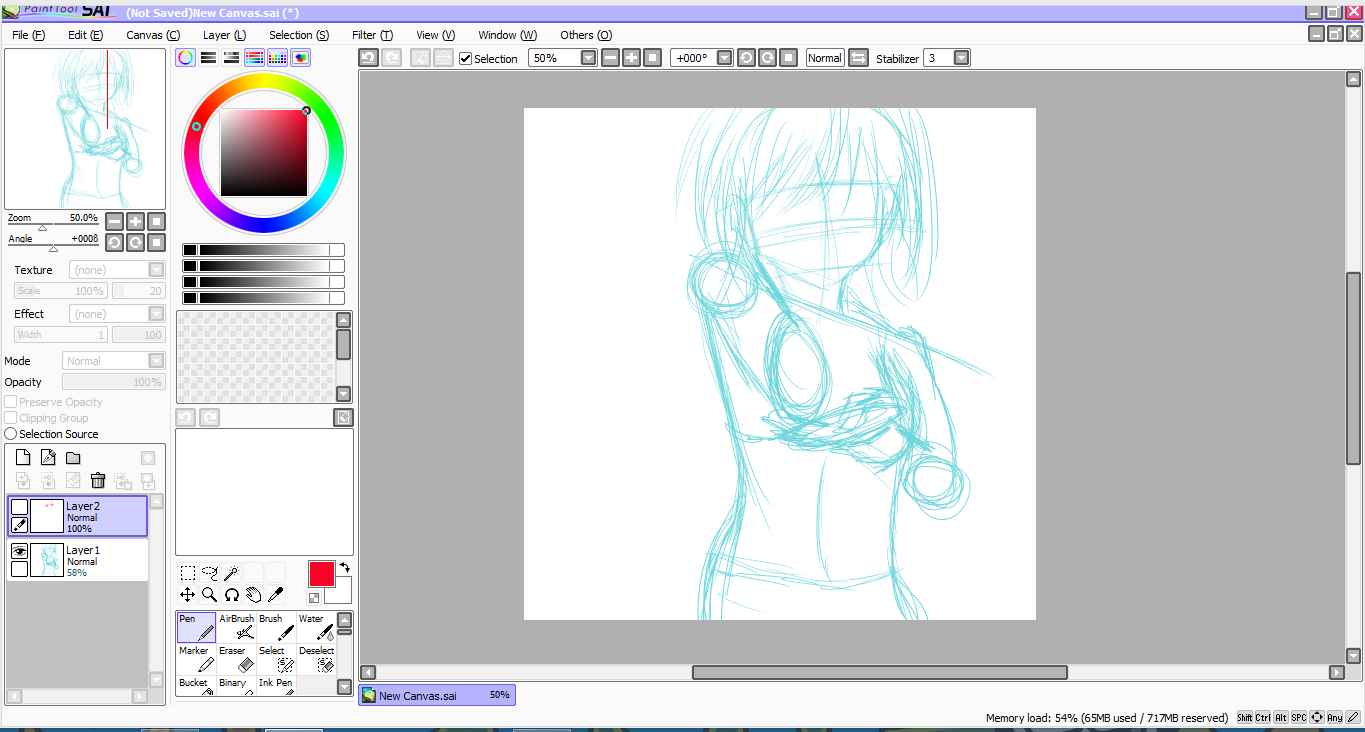Viewport: 1365px width, 732px height.
Task: Select the rotate view tool
Action: tap(232, 595)
